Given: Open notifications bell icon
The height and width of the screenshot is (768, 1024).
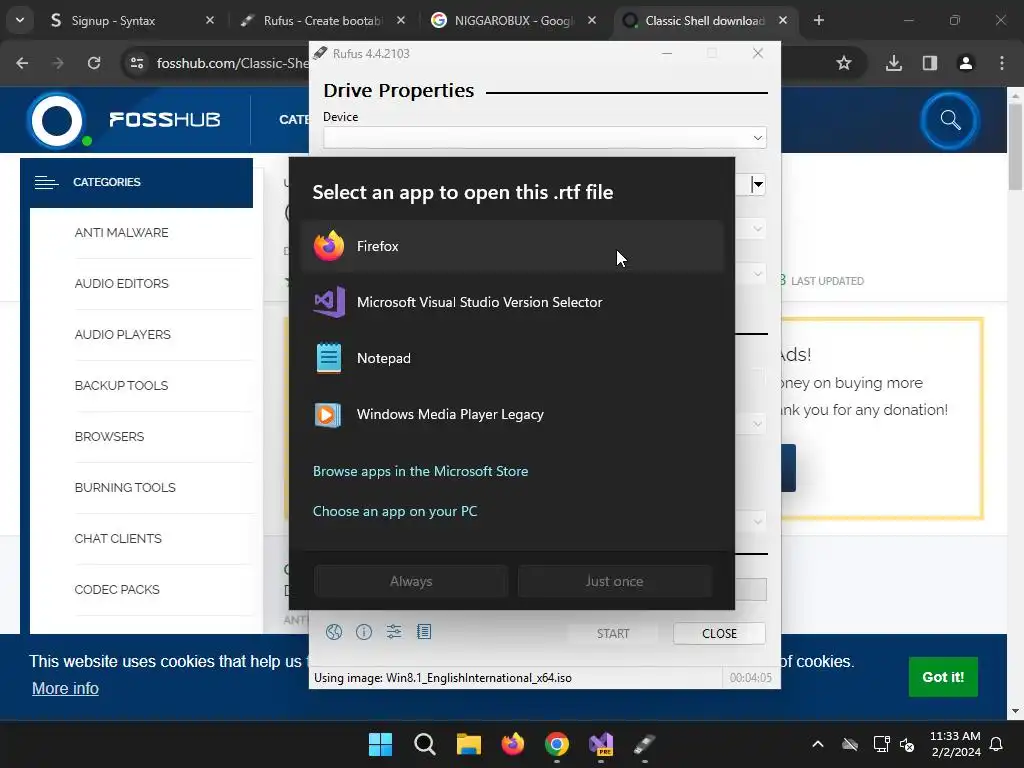Looking at the screenshot, I should (997, 744).
